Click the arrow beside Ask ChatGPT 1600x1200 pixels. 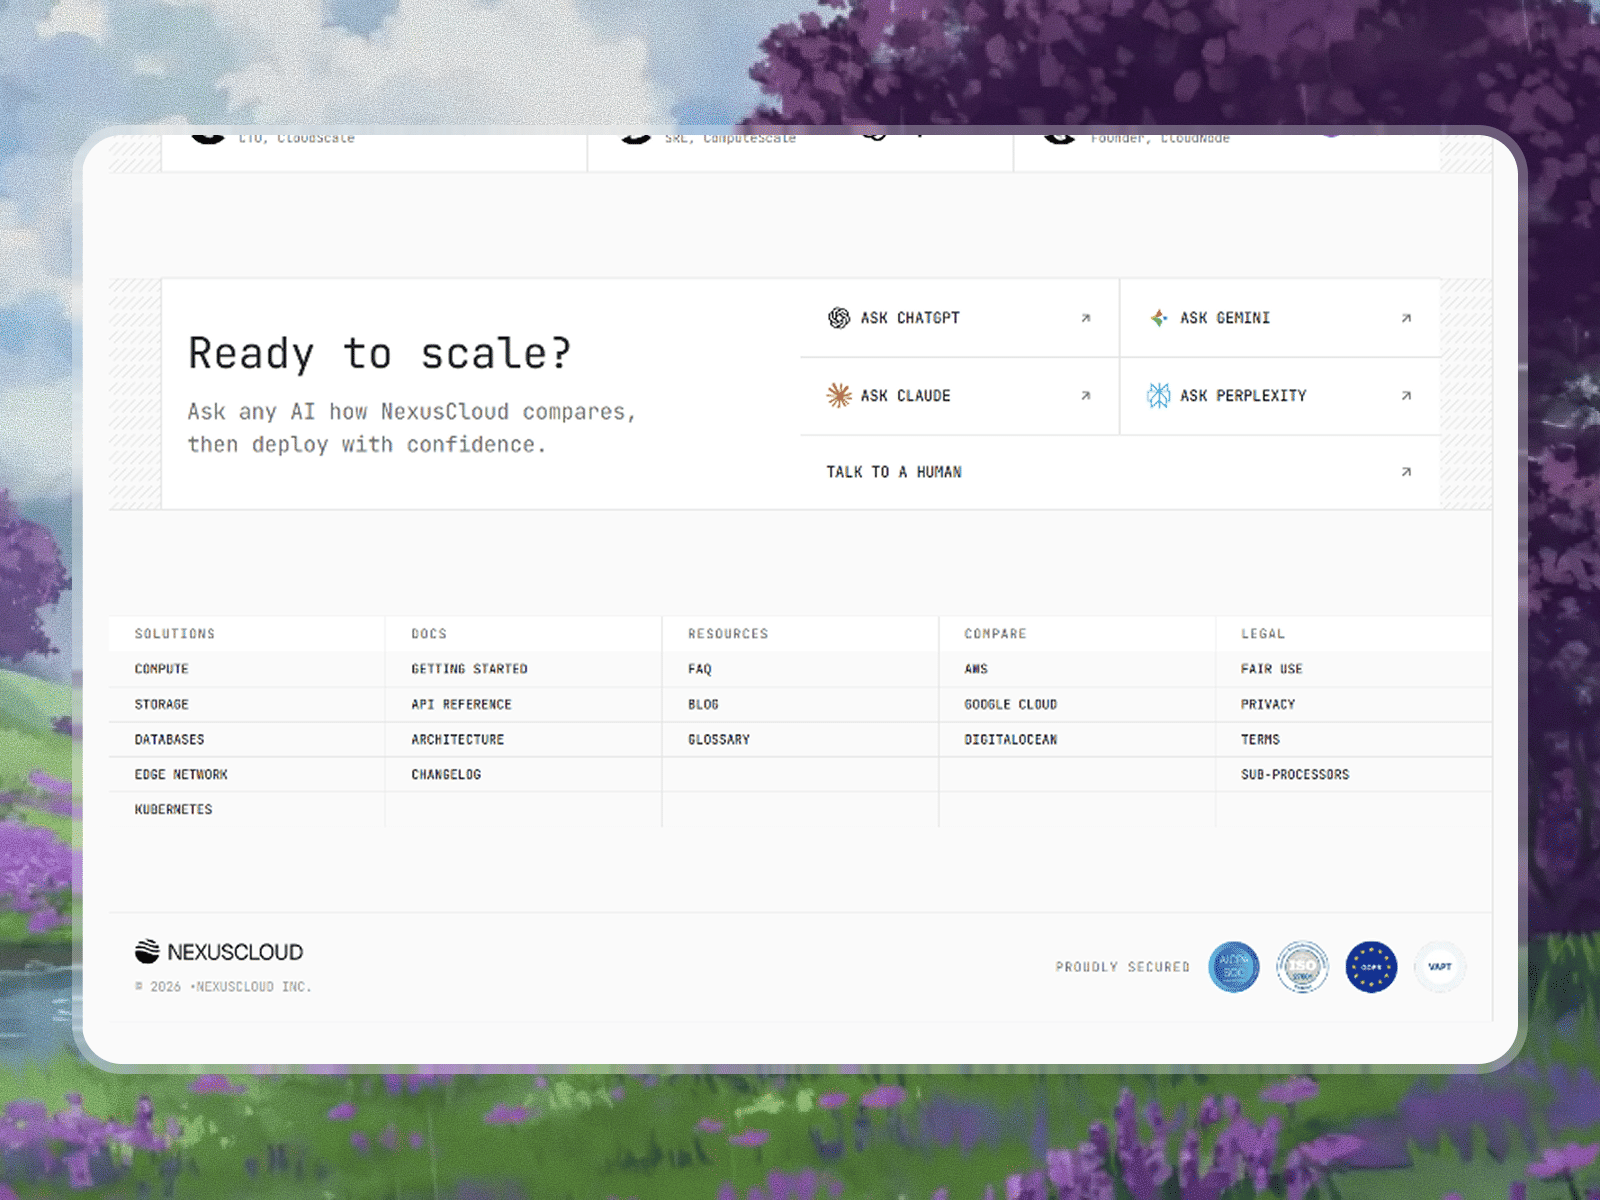[x=1086, y=318]
